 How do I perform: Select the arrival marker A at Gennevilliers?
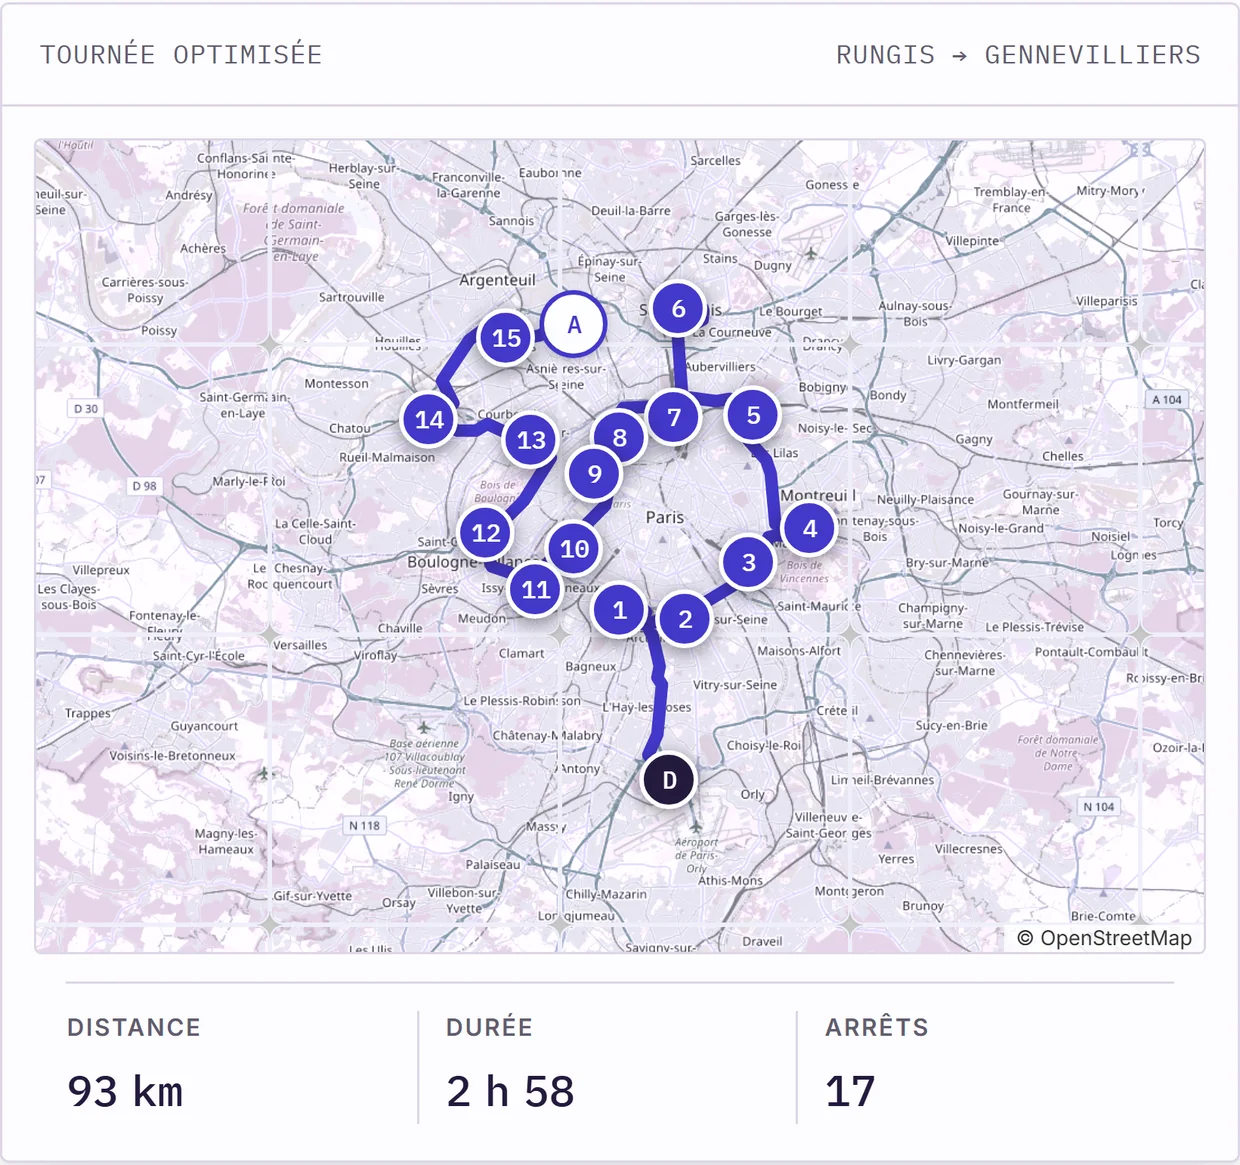point(574,325)
